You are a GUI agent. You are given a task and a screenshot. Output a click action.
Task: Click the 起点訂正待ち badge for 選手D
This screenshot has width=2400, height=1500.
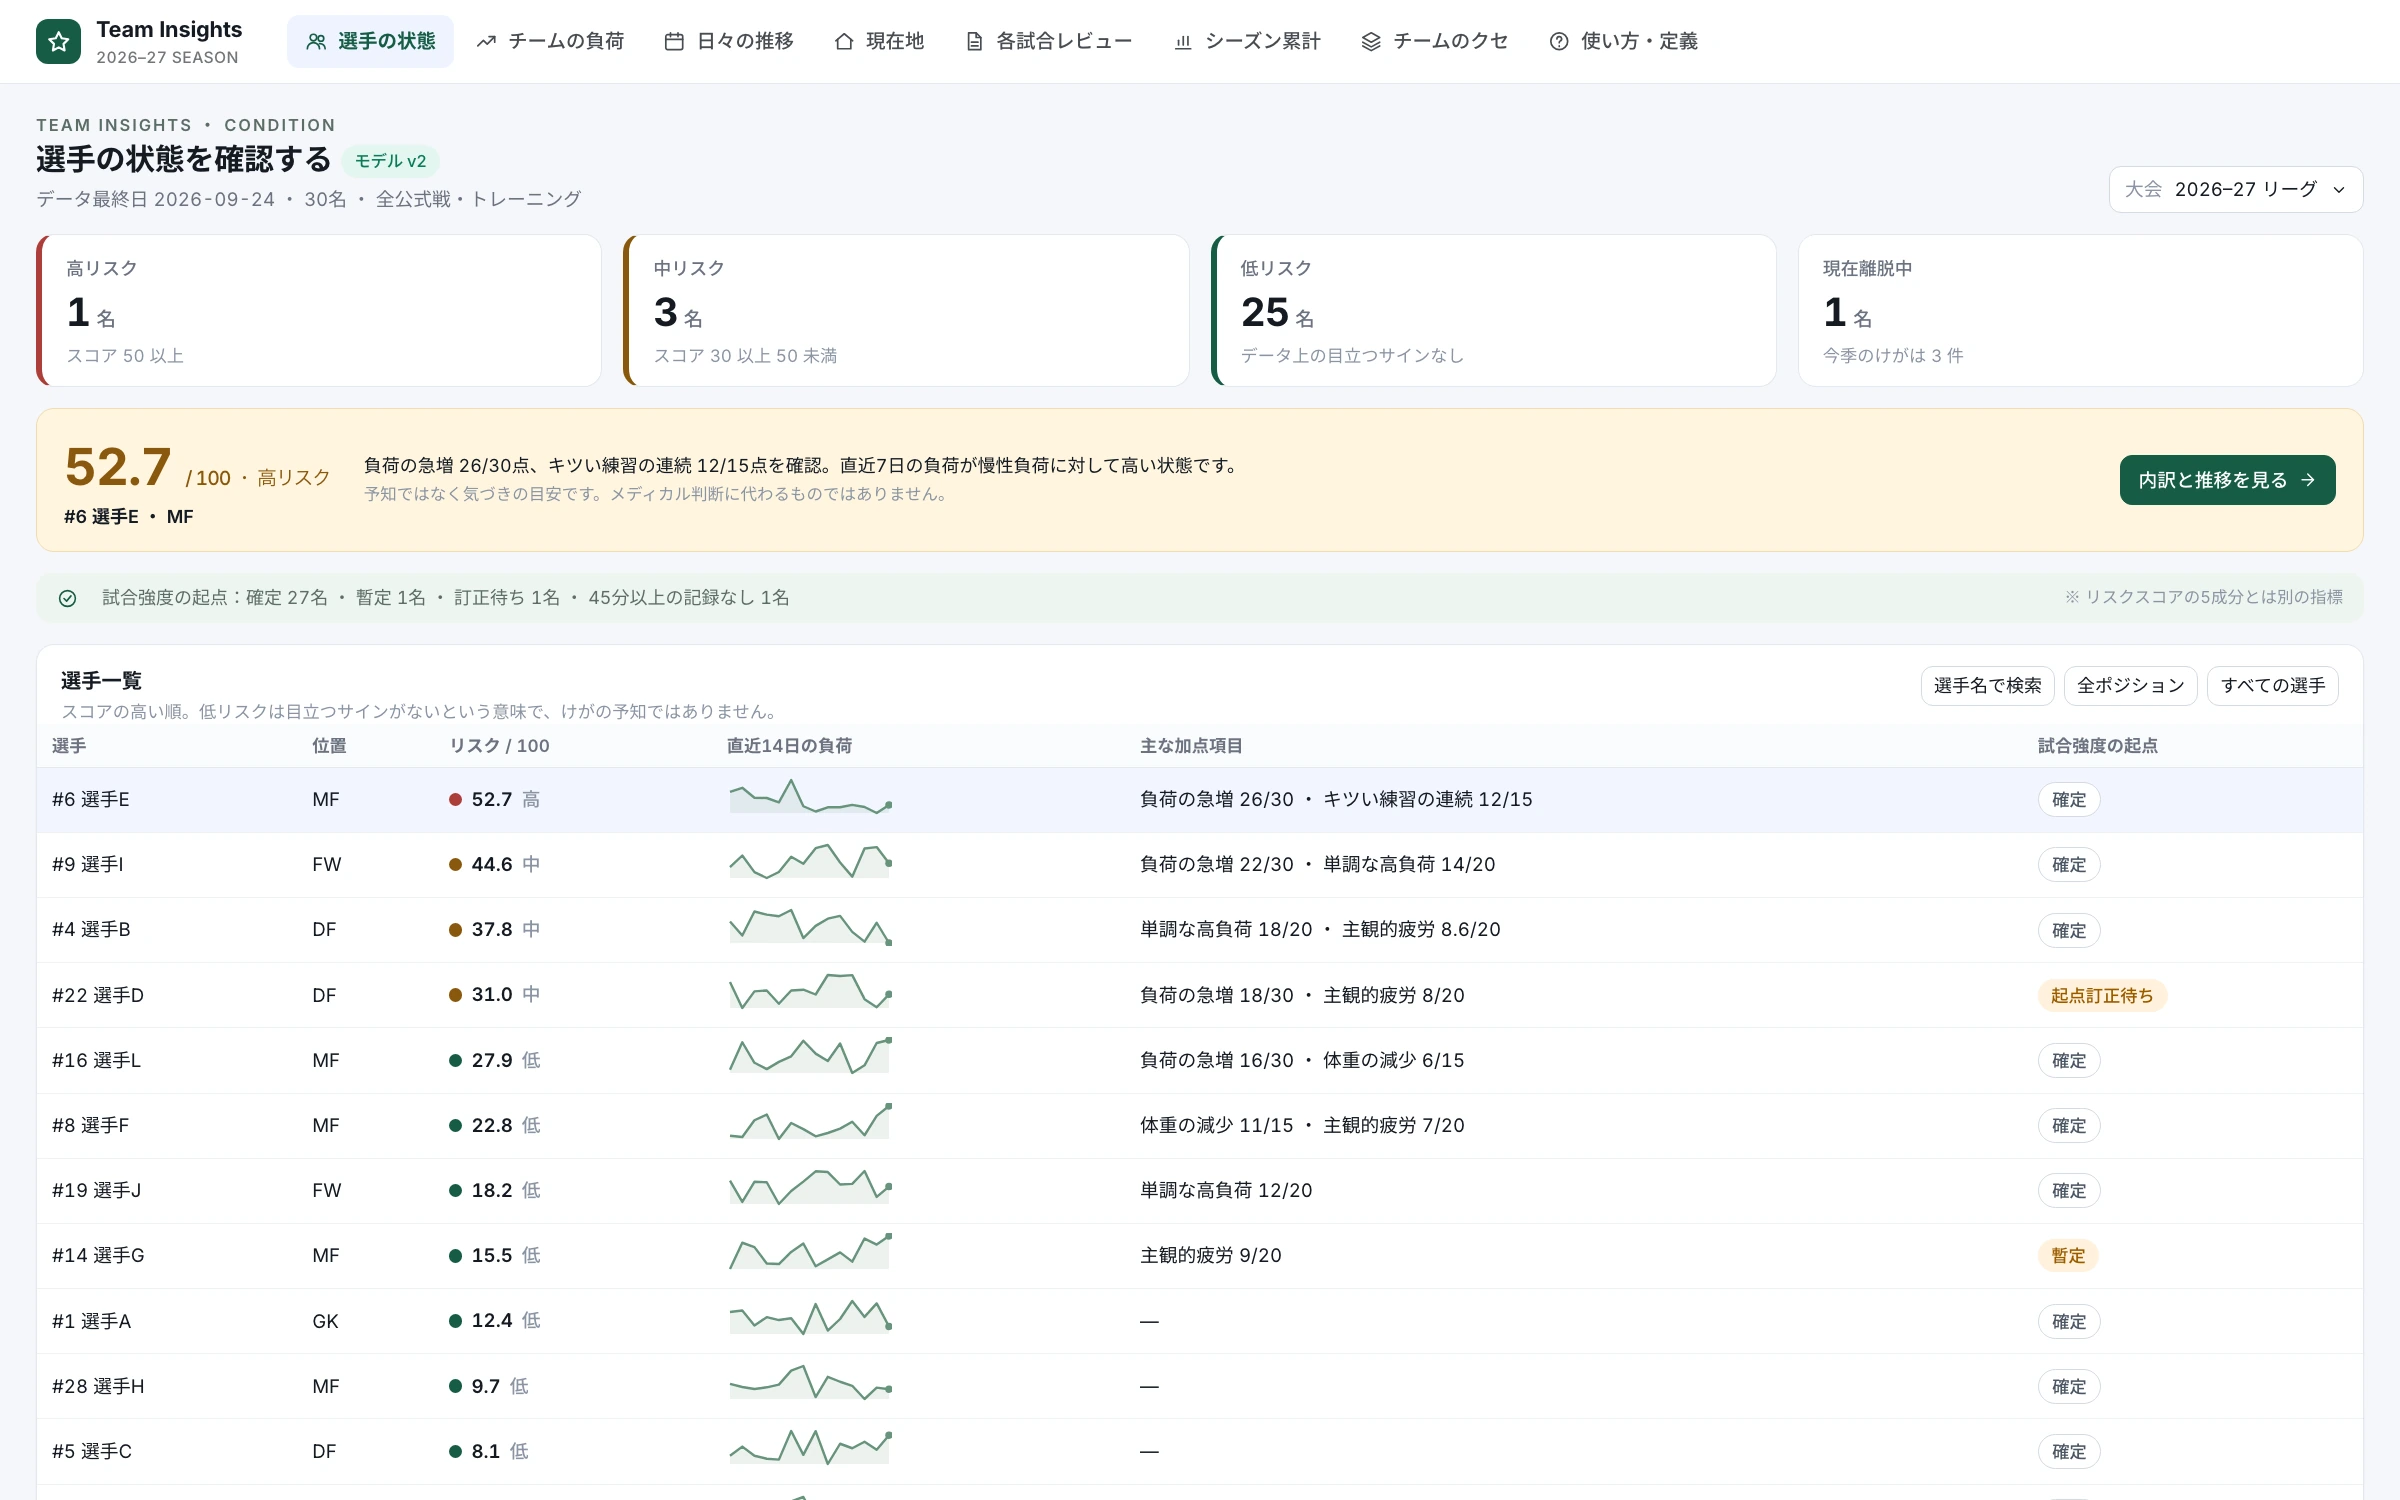2102,995
